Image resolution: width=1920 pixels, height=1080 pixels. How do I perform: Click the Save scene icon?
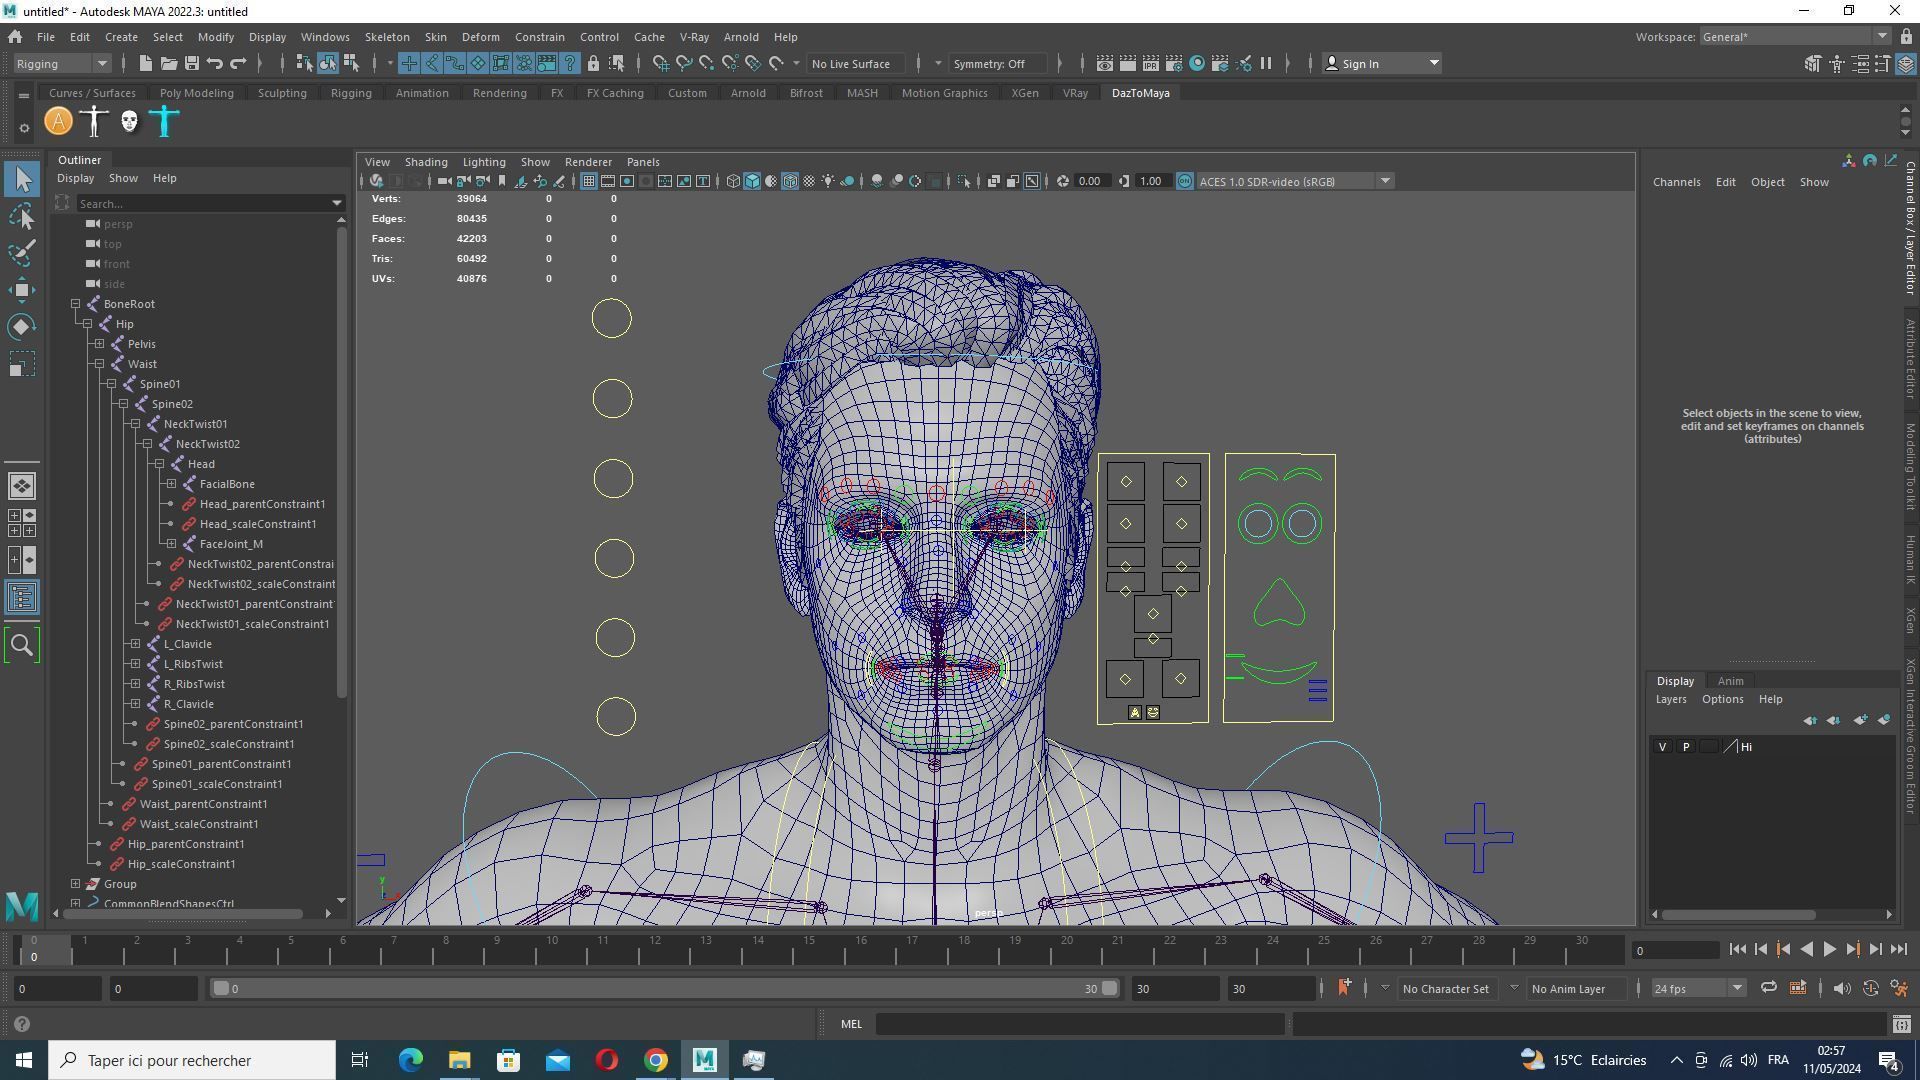click(191, 64)
